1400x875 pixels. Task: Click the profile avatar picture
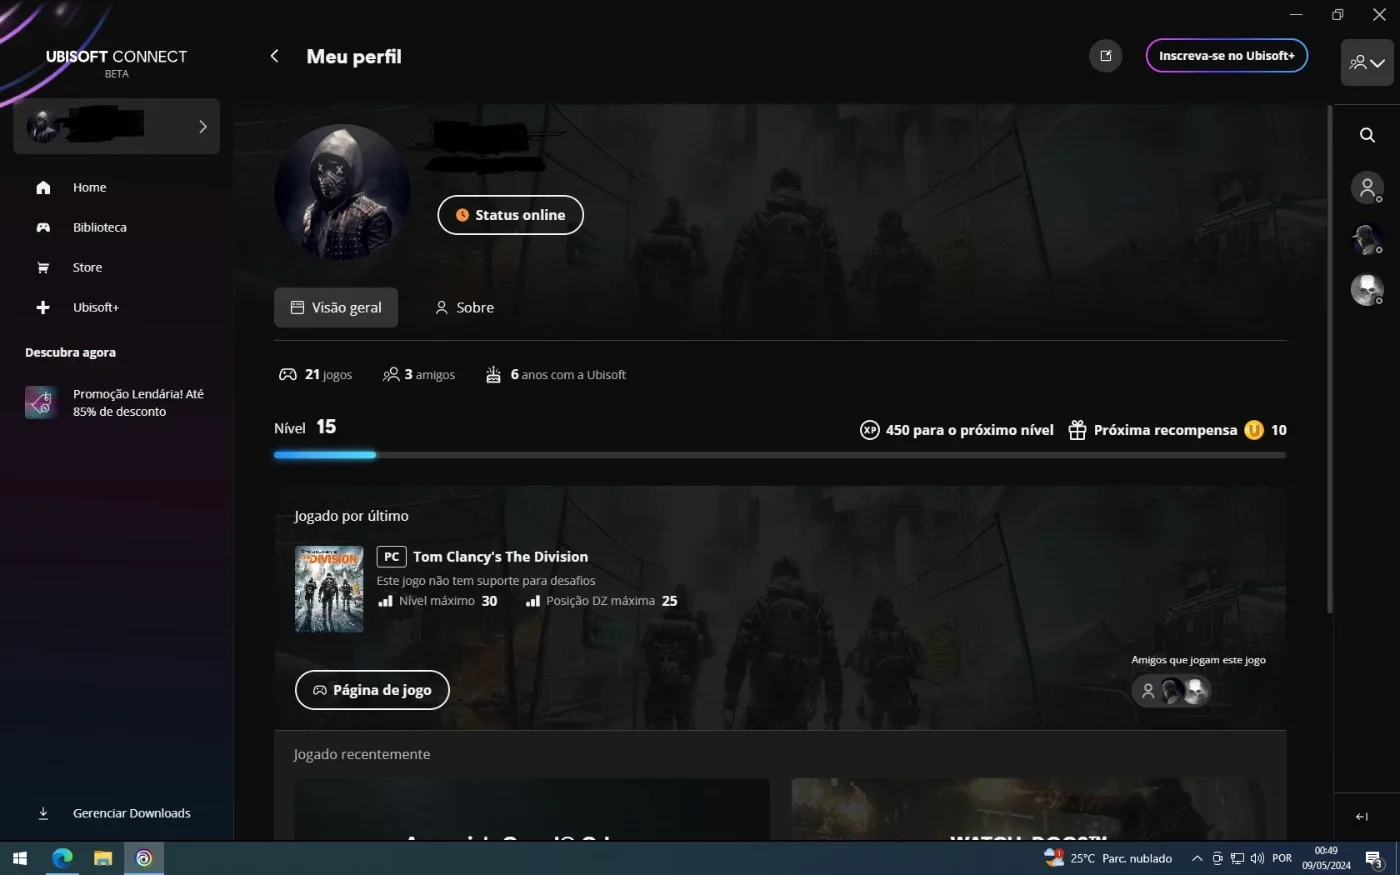tap(343, 192)
